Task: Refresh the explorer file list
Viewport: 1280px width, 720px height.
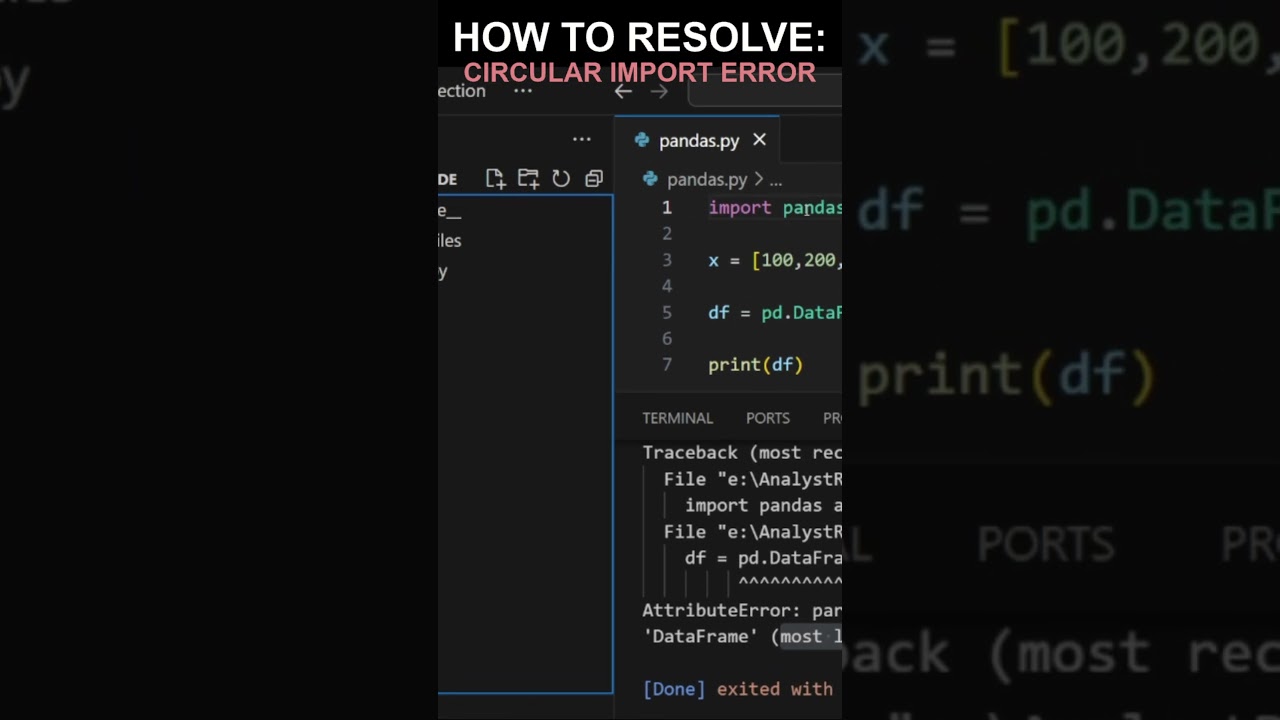Action: 561,179
